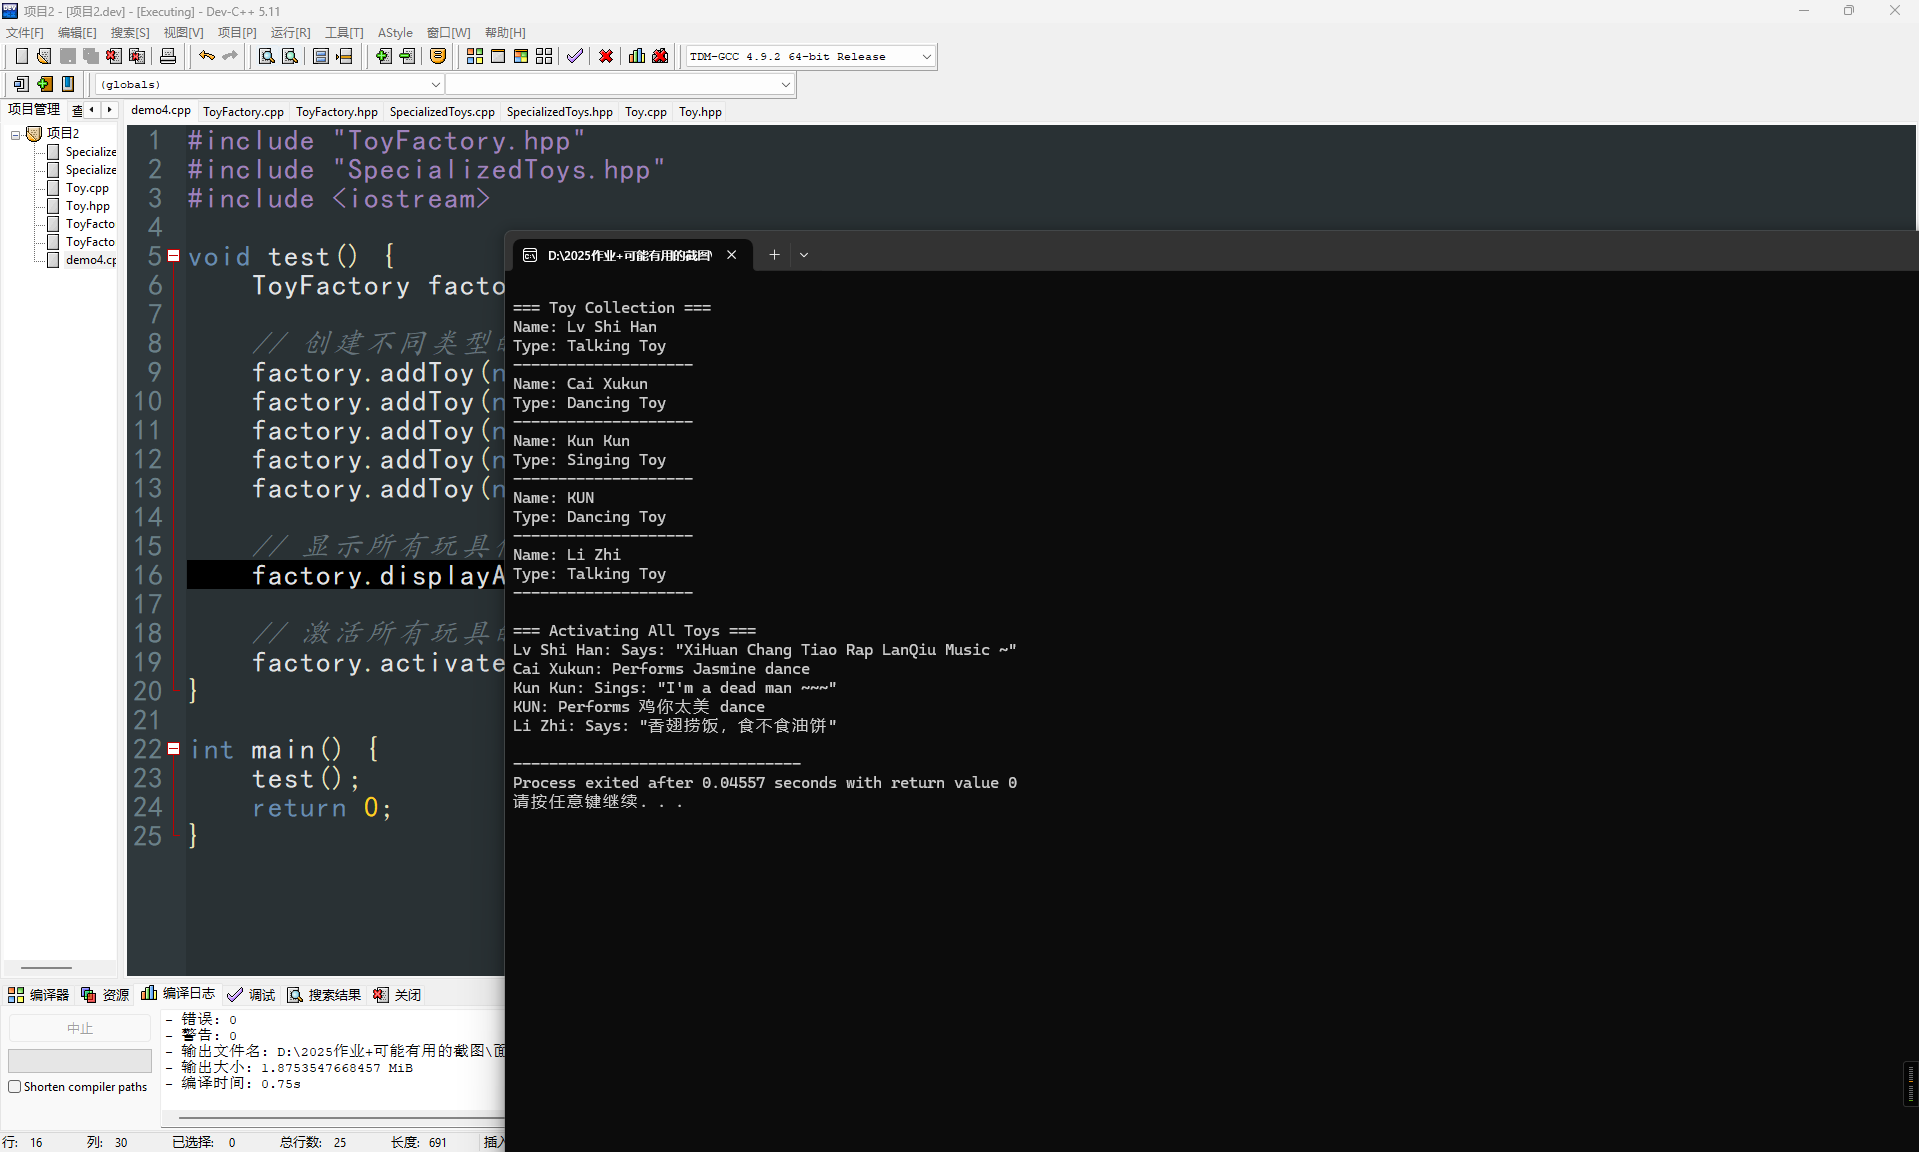
Task: Open the 搜索结果 bottom panel tab
Action: click(324, 995)
